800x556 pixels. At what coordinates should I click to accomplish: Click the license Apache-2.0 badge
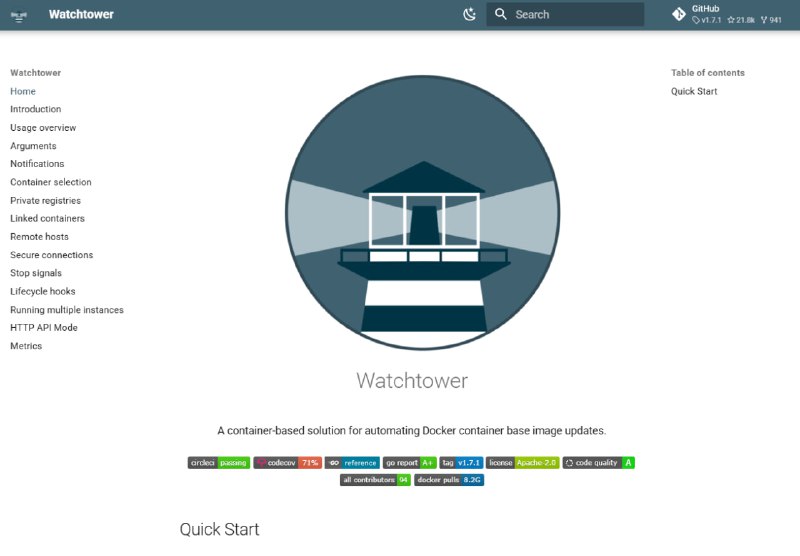point(523,463)
